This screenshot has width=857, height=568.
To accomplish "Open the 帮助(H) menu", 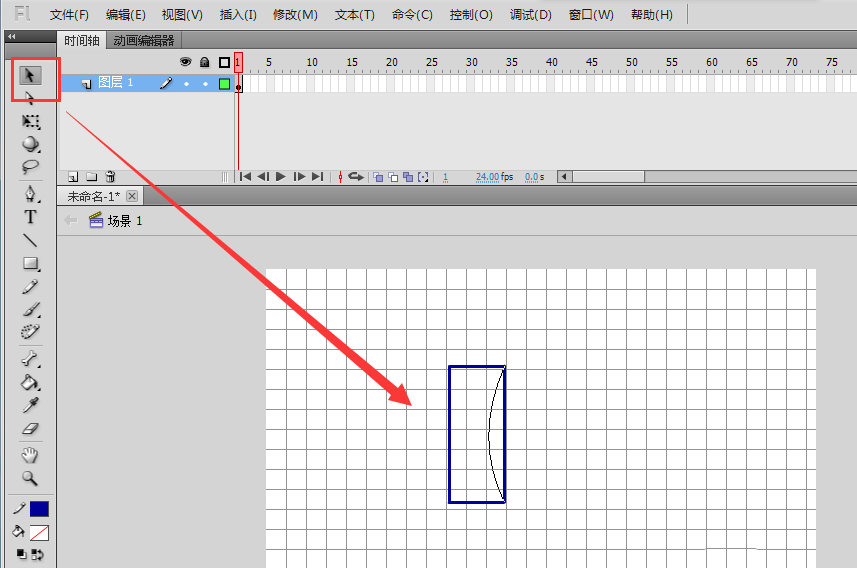I will coord(651,15).
